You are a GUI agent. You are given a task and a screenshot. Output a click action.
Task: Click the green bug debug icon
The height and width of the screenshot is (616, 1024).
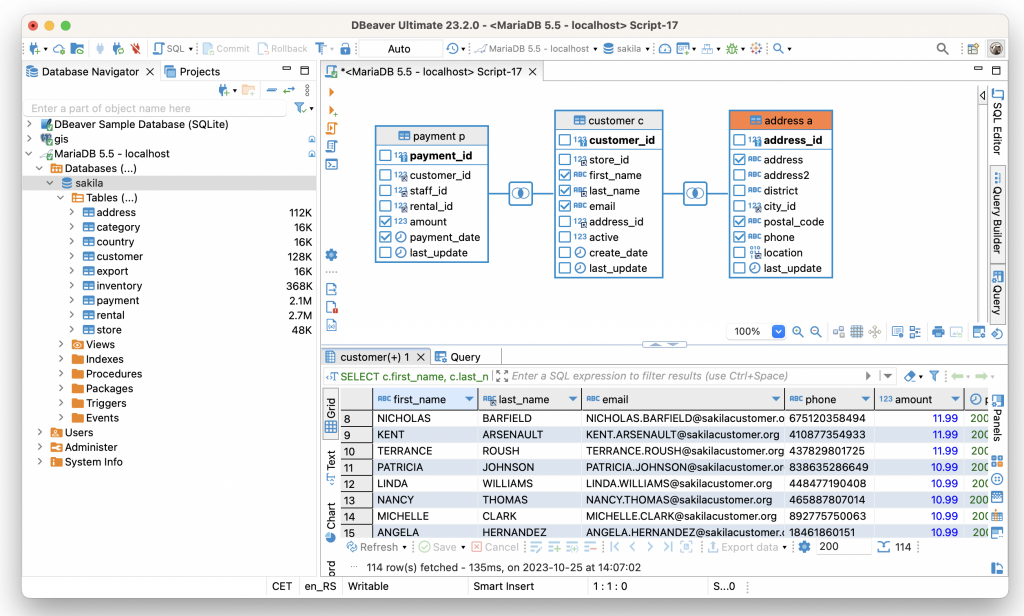[732, 48]
